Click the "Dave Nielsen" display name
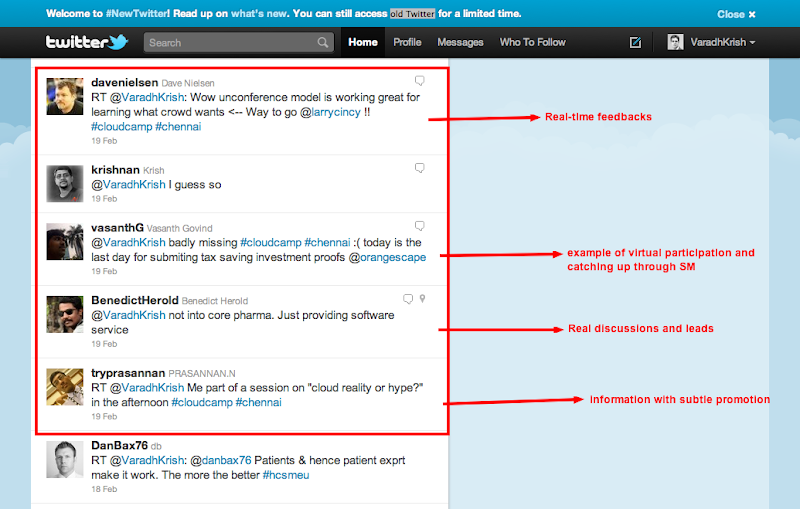800x509 pixels. coord(188,83)
